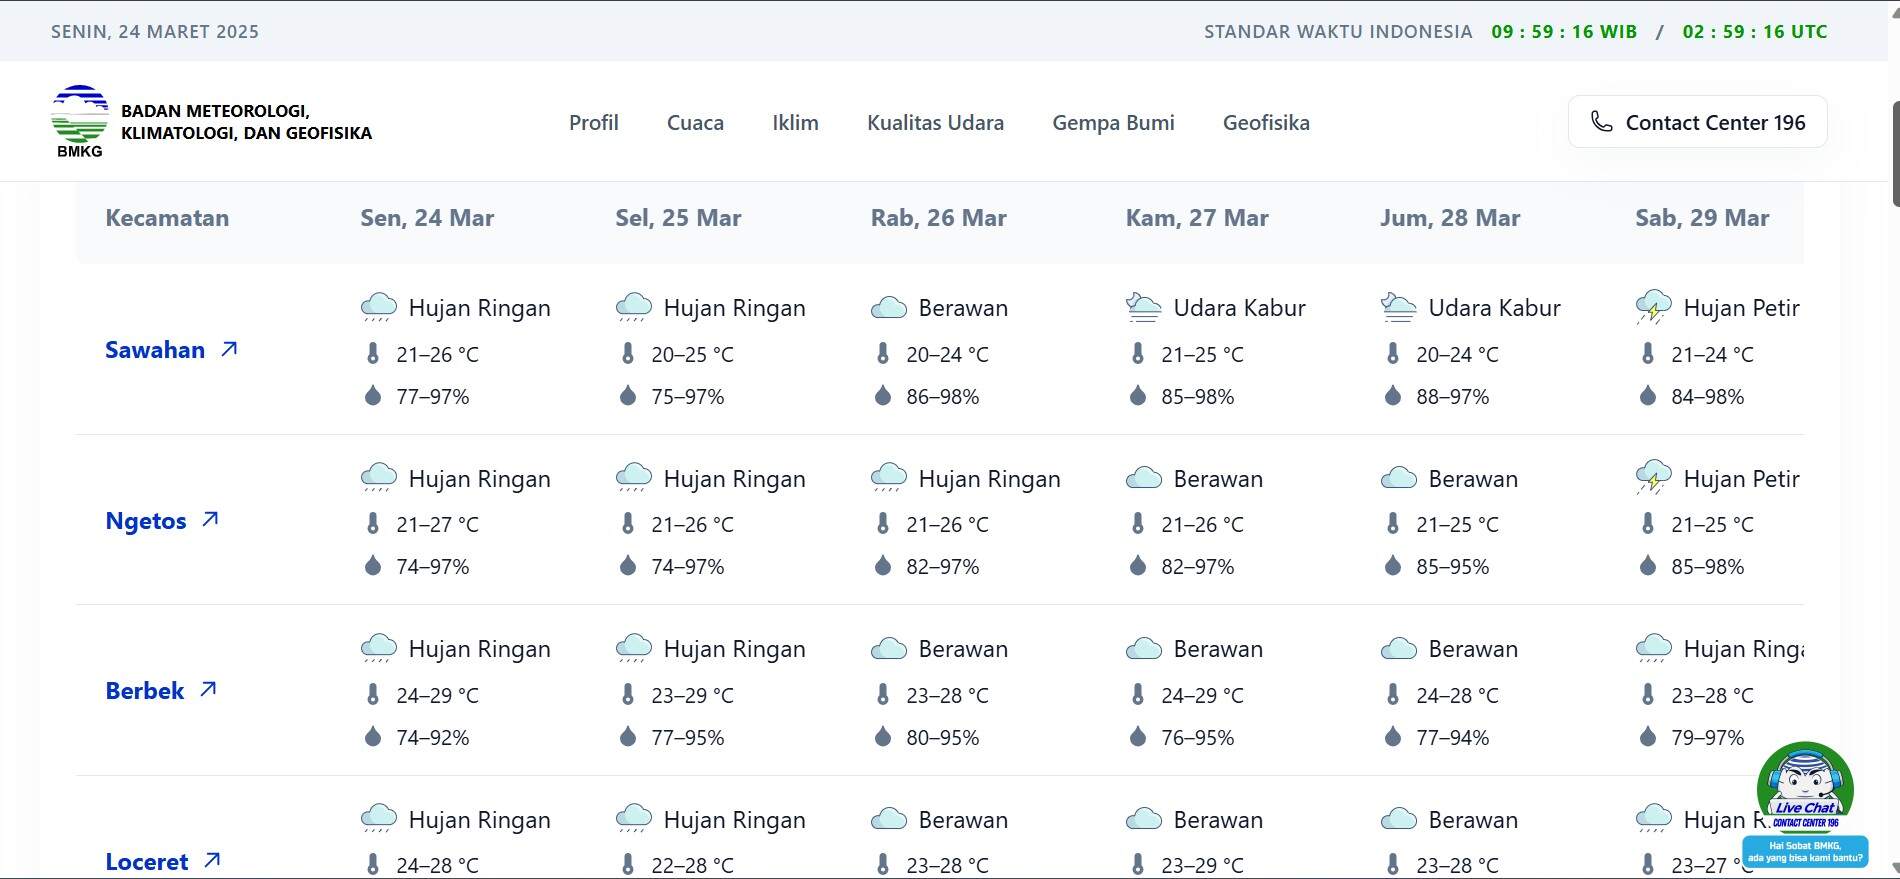Click Sawahan's external link arrow icon
Screen dimensions: 1900x879
click(x=229, y=349)
